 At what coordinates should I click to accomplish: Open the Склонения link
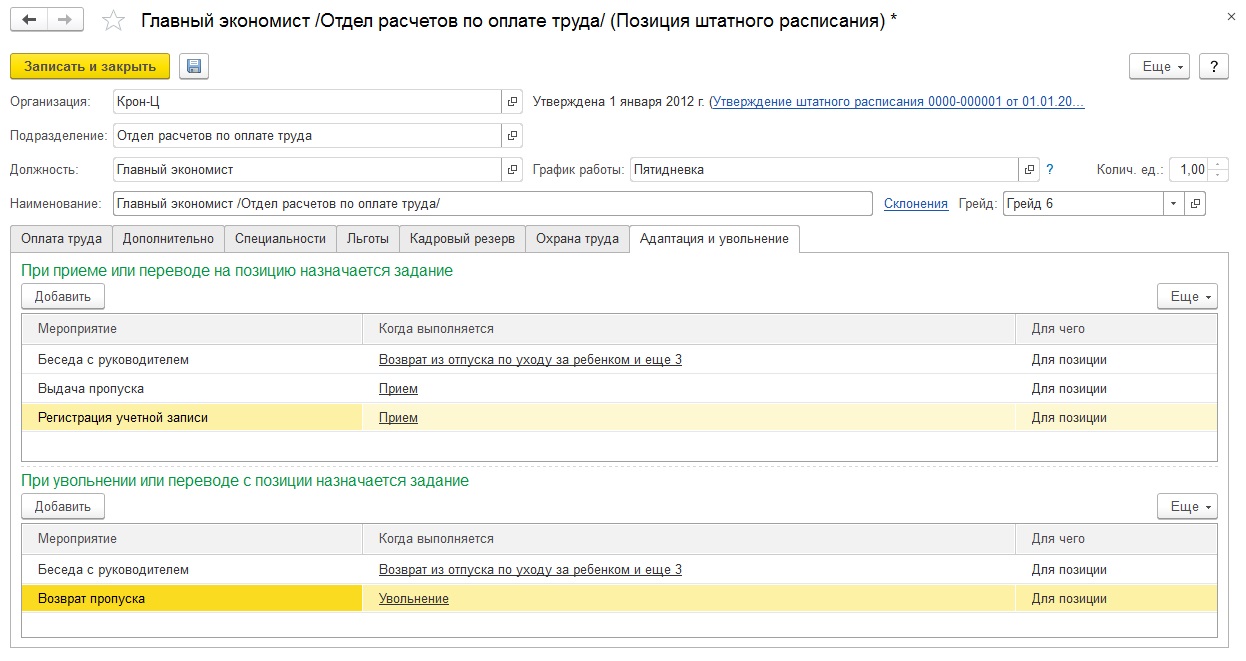click(915, 204)
